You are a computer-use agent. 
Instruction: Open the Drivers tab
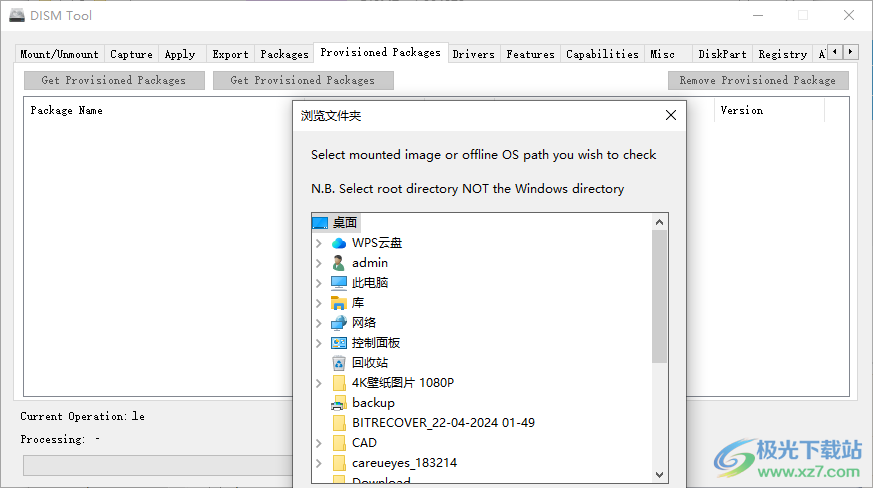(474, 54)
